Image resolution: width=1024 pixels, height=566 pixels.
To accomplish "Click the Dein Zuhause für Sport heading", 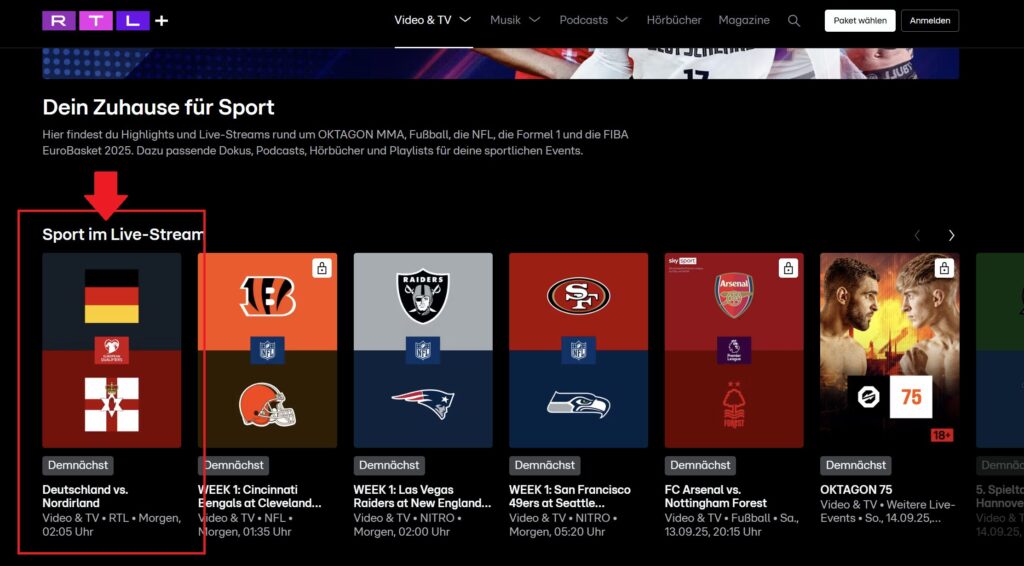I will [x=159, y=107].
